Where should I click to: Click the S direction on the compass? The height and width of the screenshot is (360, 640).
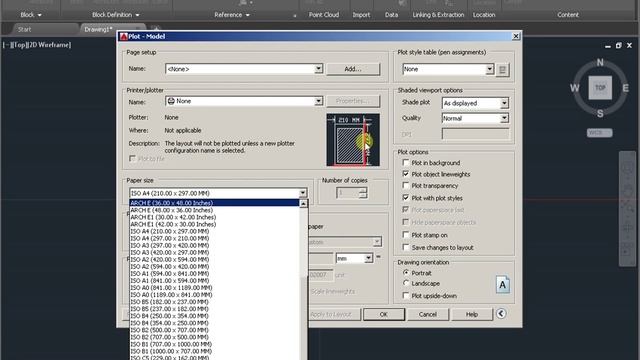coord(600,113)
